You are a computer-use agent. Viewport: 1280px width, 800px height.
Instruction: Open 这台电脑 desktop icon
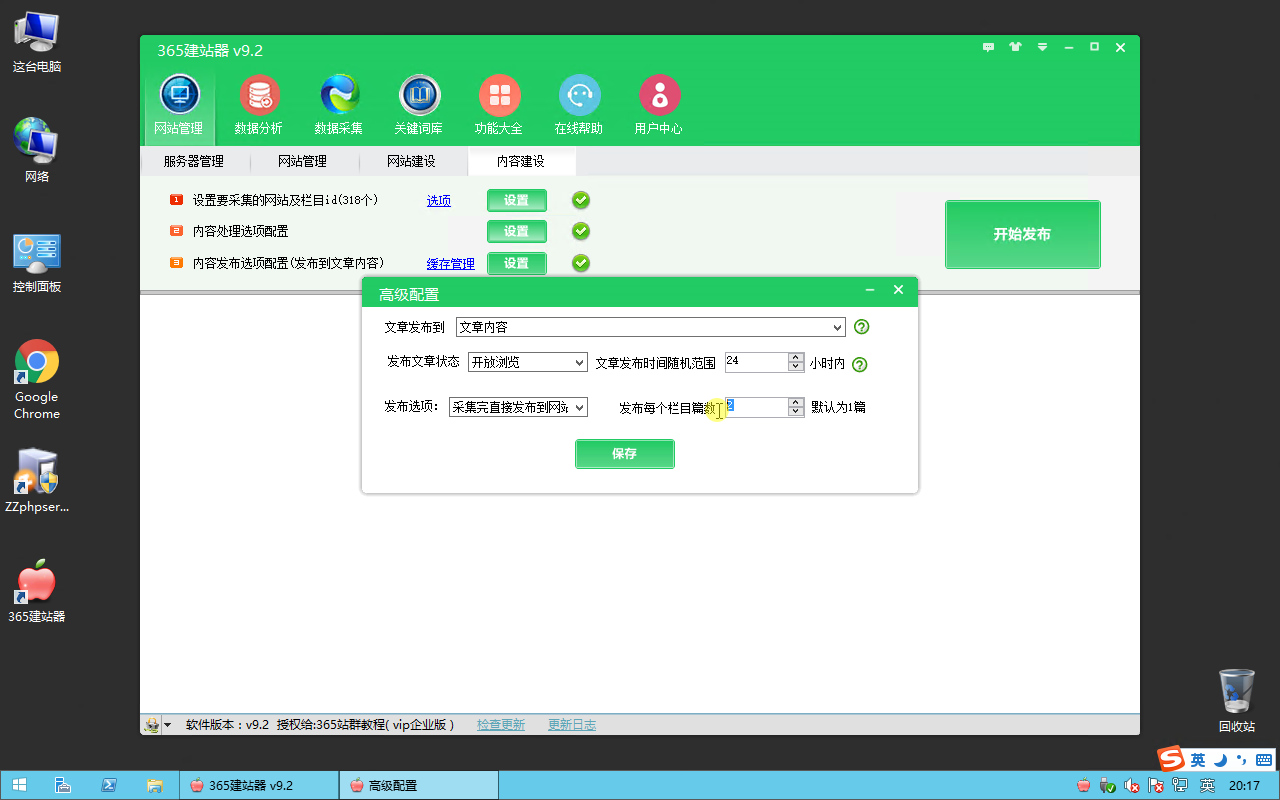point(37,42)
